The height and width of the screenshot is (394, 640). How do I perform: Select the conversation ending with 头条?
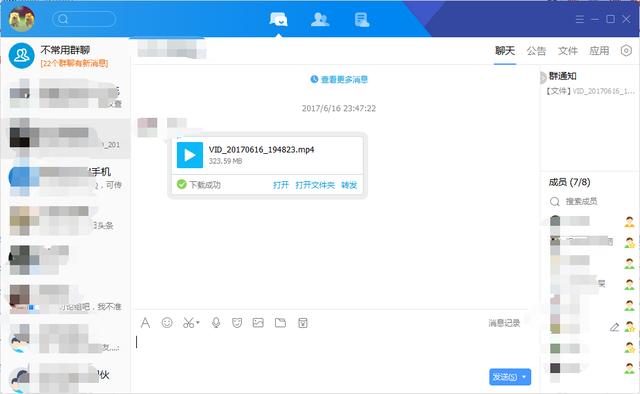65,220
